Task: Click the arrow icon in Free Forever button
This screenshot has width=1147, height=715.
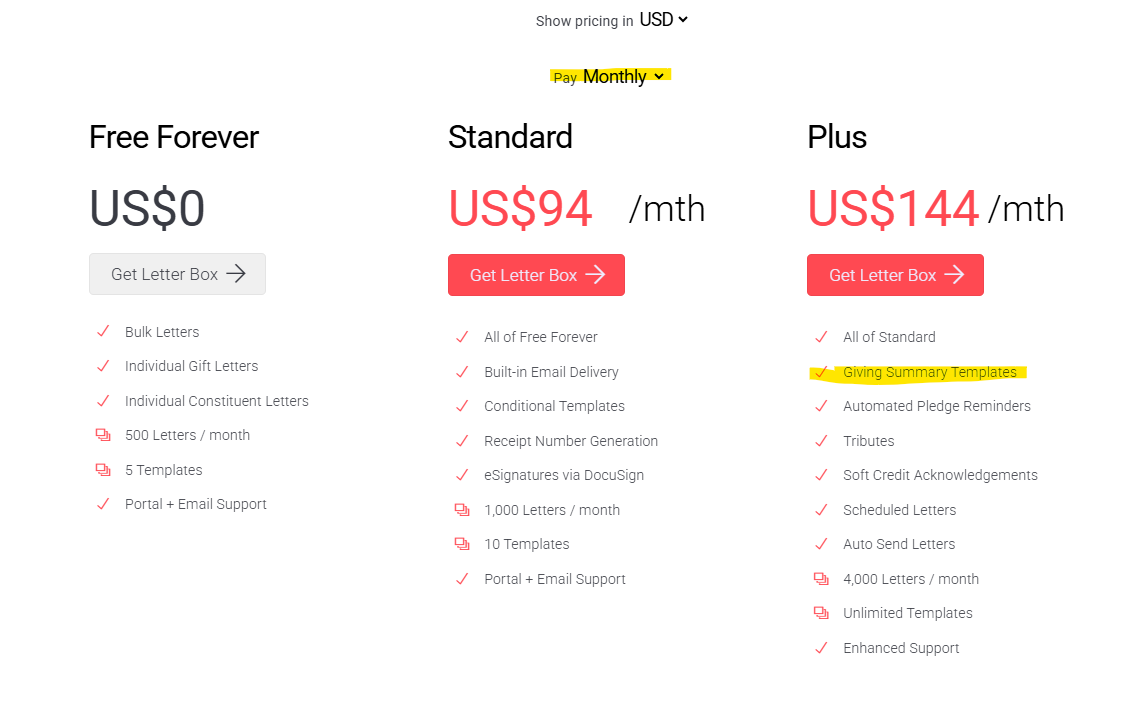Action: click(x=236, y=274)
